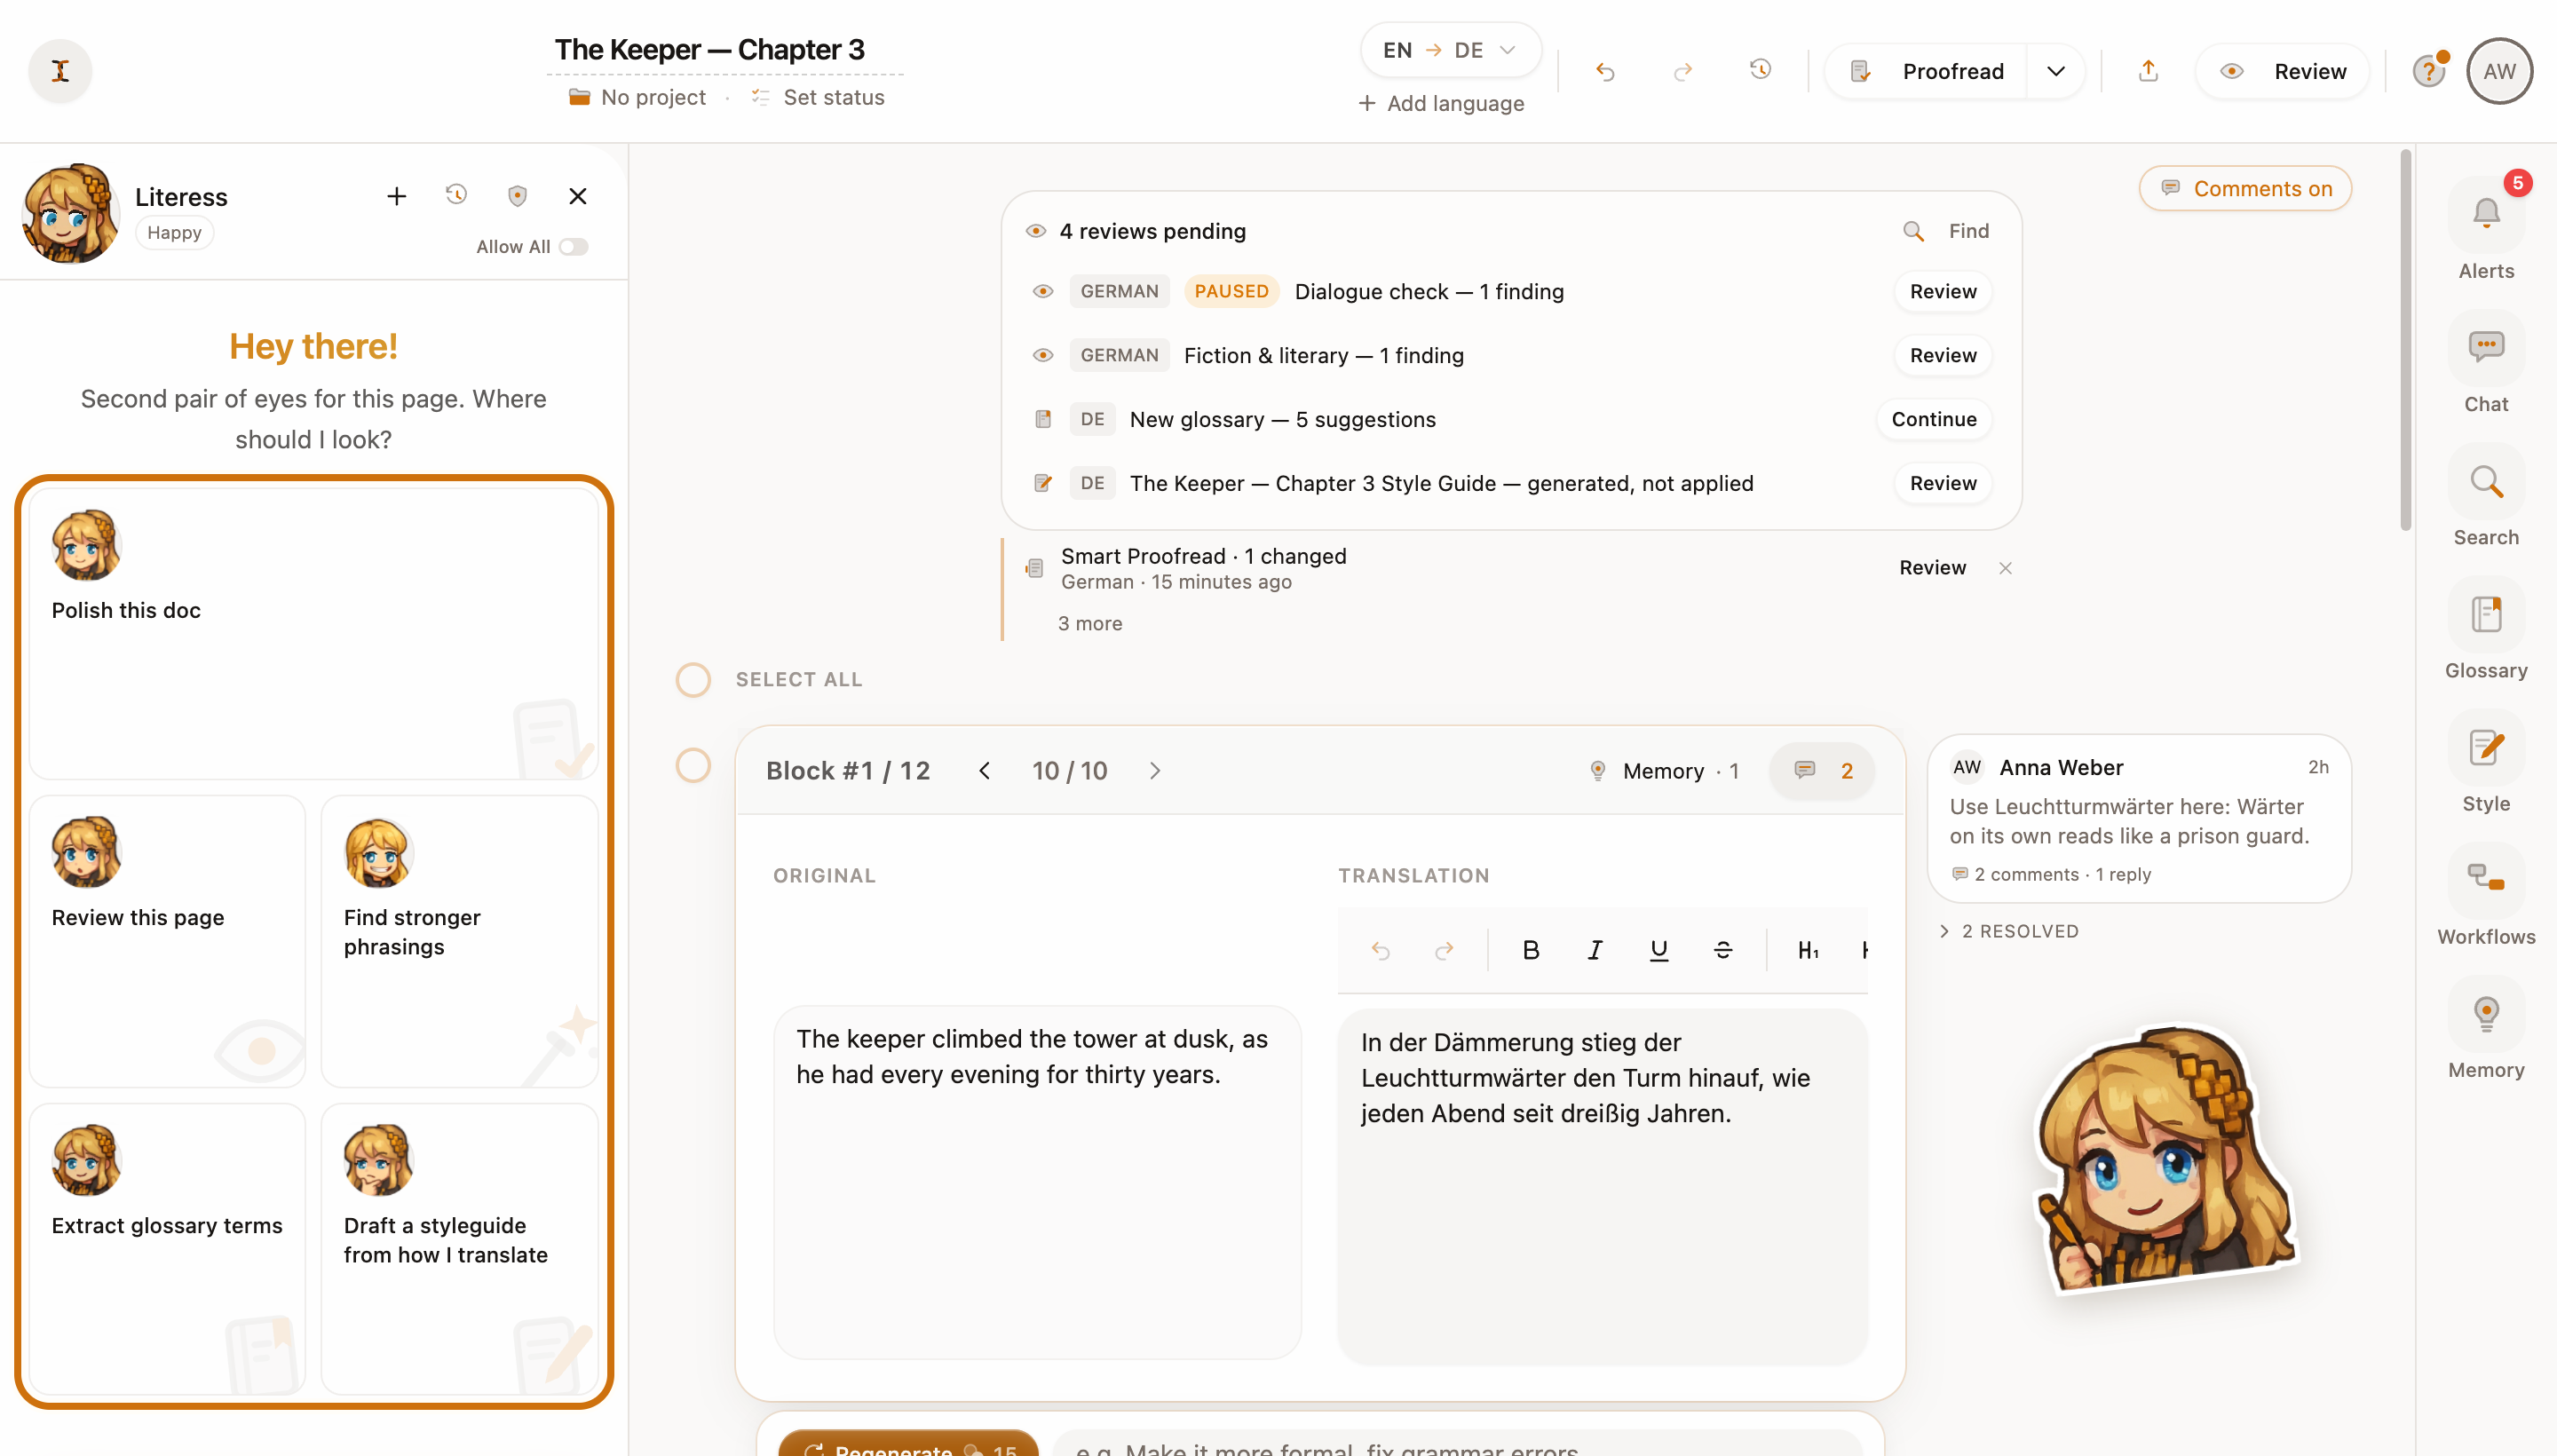2557x1456 pixels.
Task: Review the Chapter 3 Style Guide
Action: point(1943,483)
